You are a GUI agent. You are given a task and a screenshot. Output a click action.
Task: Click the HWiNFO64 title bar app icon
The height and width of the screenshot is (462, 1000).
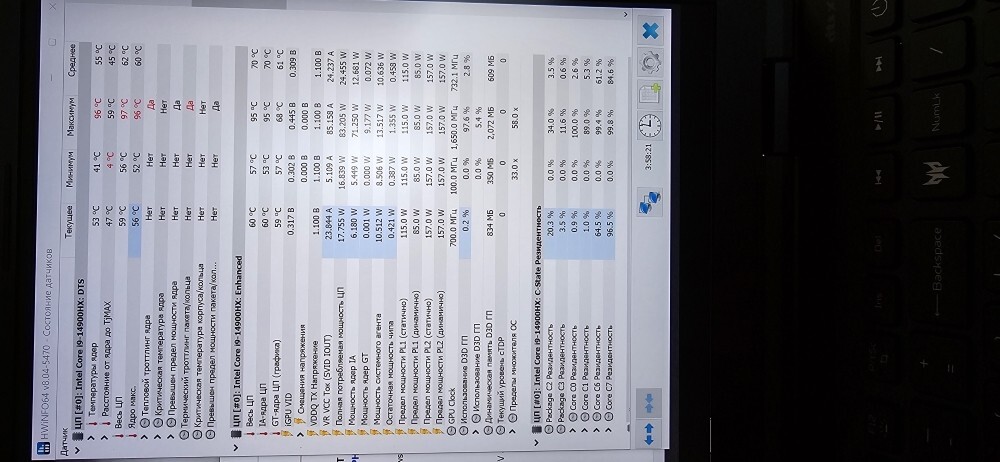click(44, 449)
